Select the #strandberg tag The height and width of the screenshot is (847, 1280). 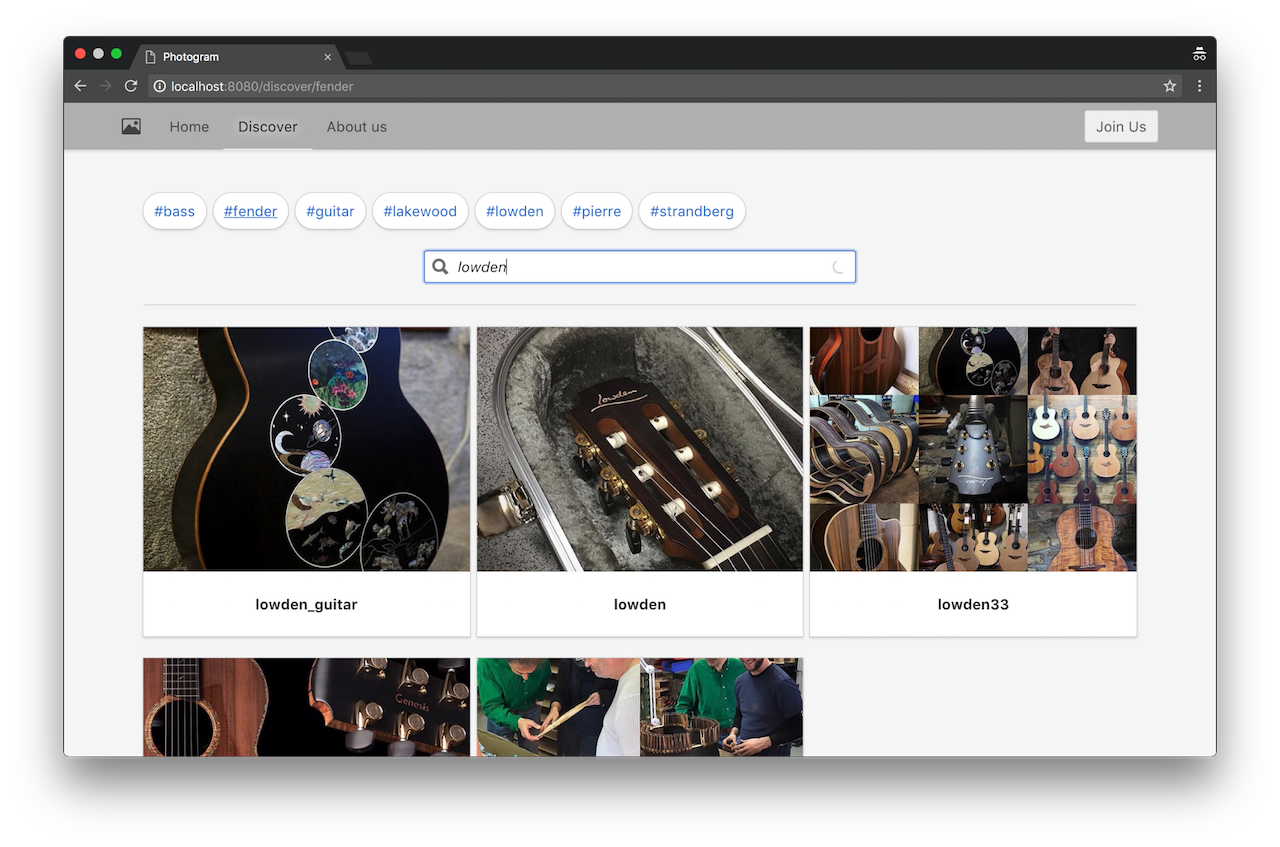692,211
